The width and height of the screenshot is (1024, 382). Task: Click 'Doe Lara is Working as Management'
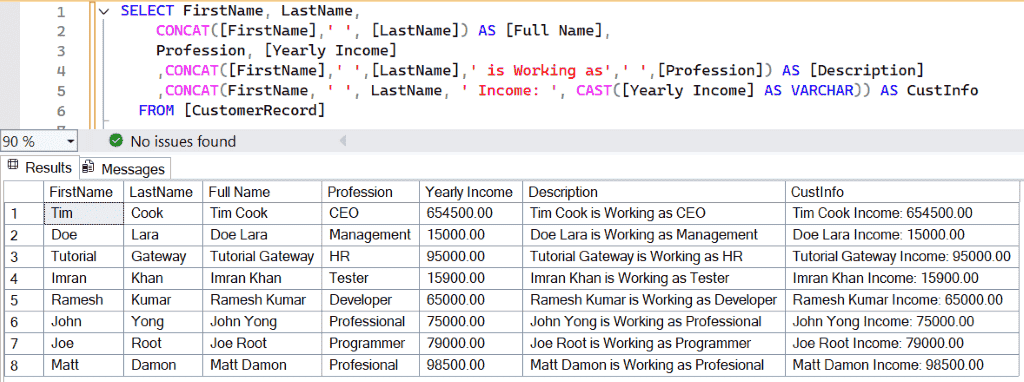coord(654,234)
